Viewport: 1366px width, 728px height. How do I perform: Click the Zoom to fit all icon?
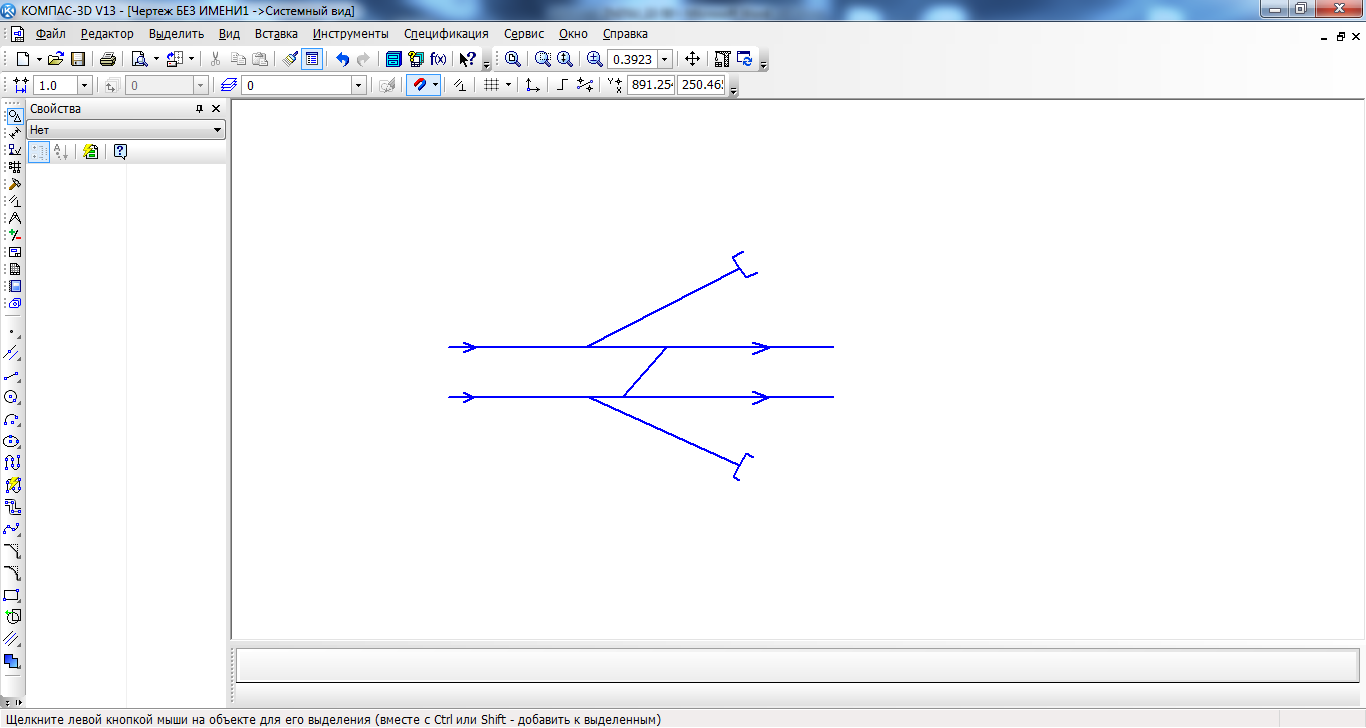pyautogui.click(x=512, y=59)
